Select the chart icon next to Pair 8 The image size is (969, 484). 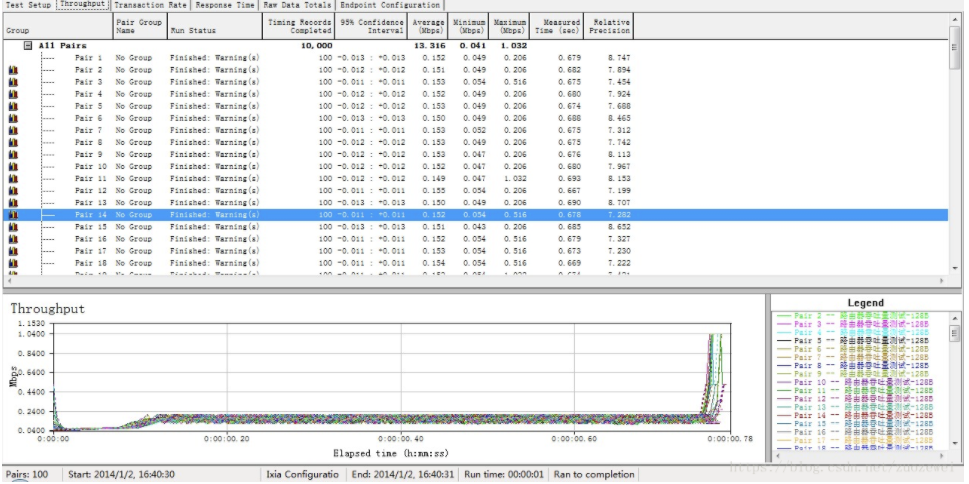click(14, 142)
